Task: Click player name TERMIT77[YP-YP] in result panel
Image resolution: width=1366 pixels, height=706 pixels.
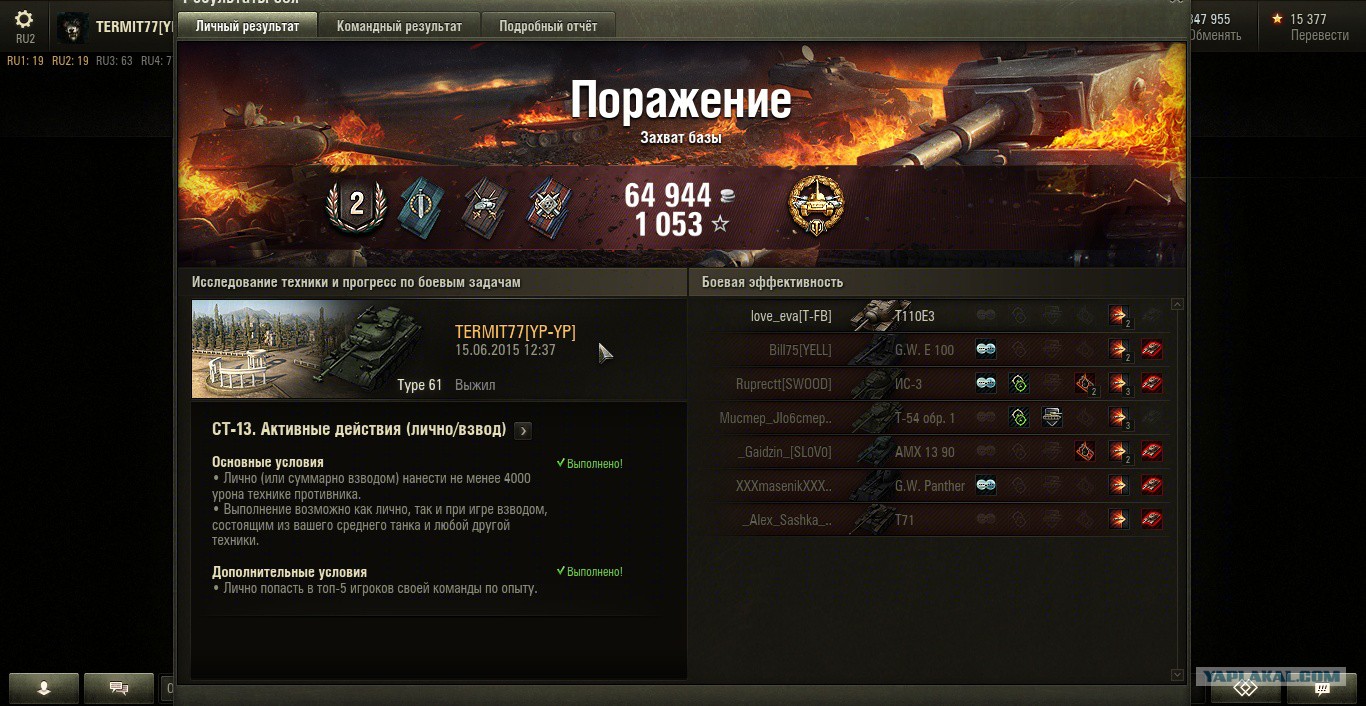Action: coord(515,332)
